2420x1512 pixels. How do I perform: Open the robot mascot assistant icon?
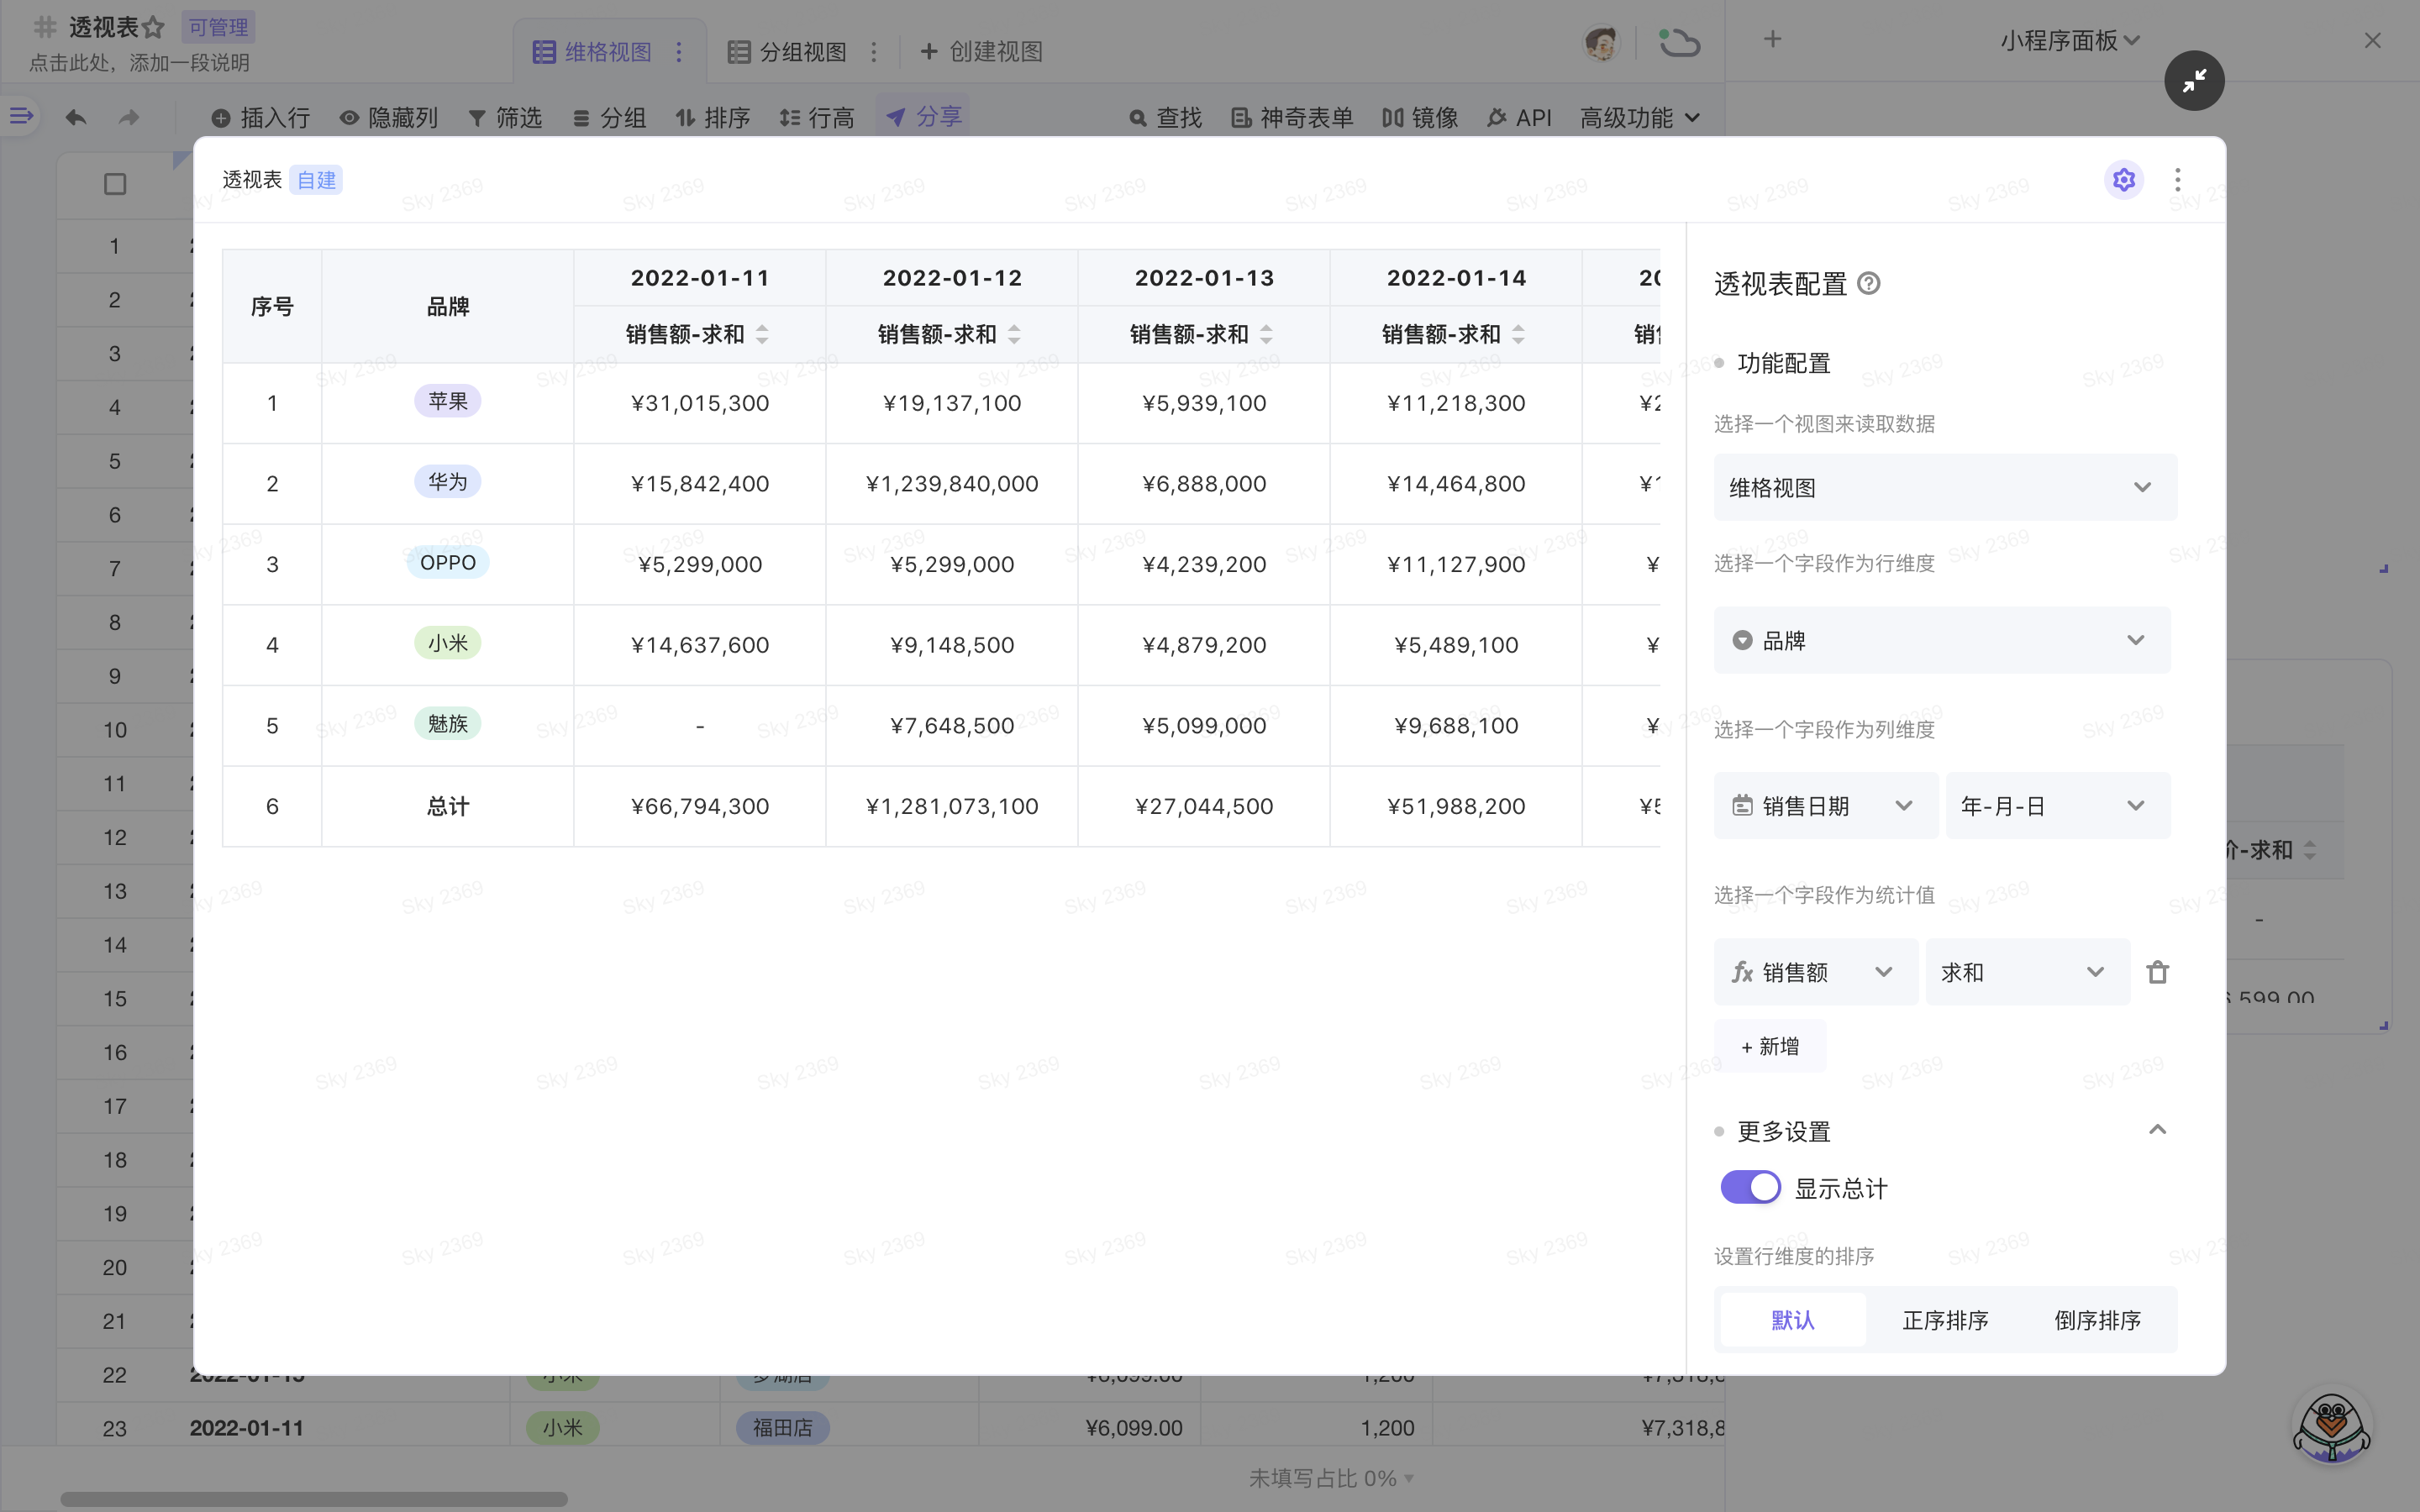click(x=2331, y=1426)
